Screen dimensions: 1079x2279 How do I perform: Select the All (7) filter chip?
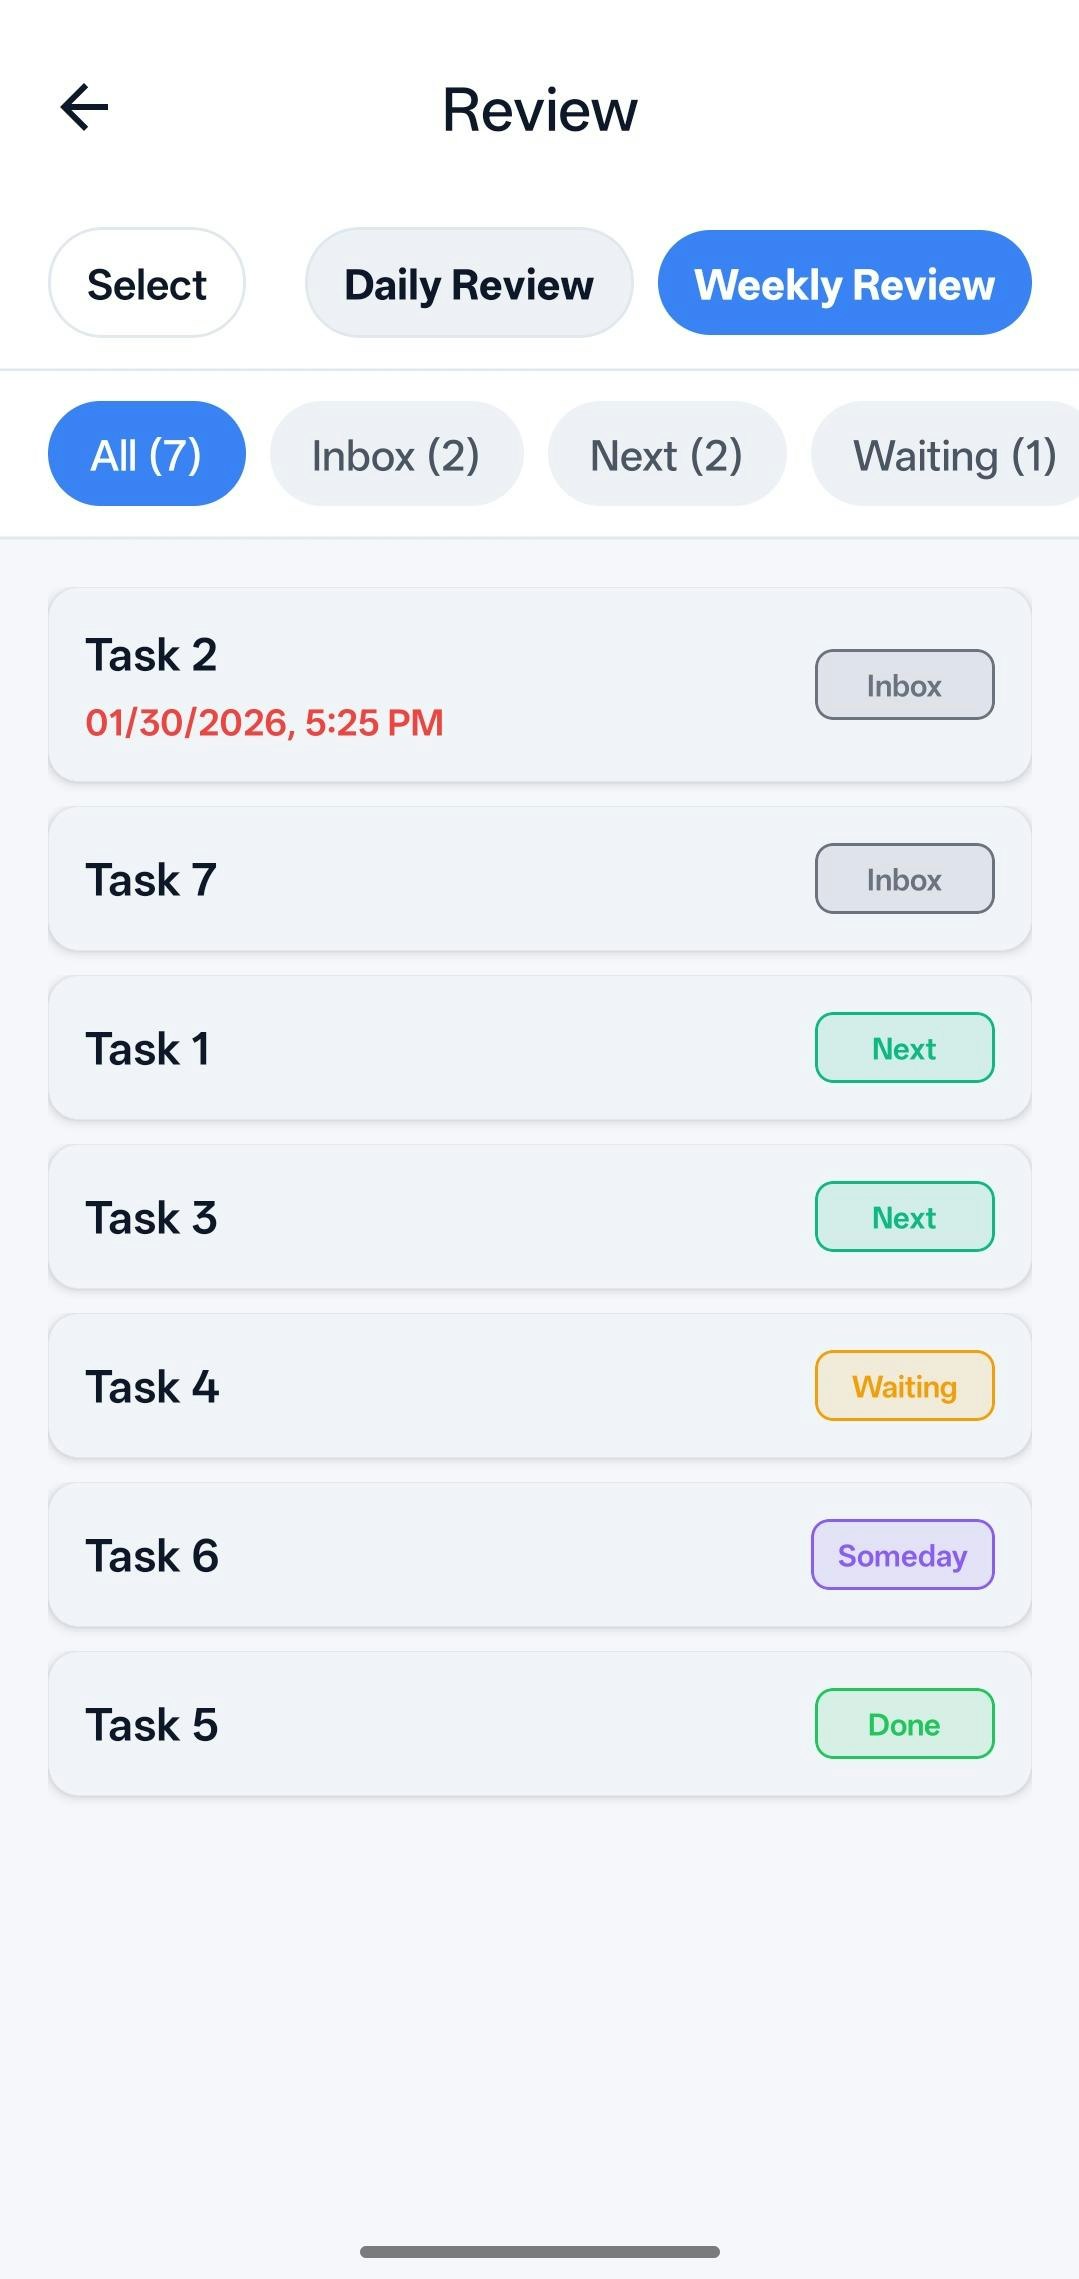146,453
